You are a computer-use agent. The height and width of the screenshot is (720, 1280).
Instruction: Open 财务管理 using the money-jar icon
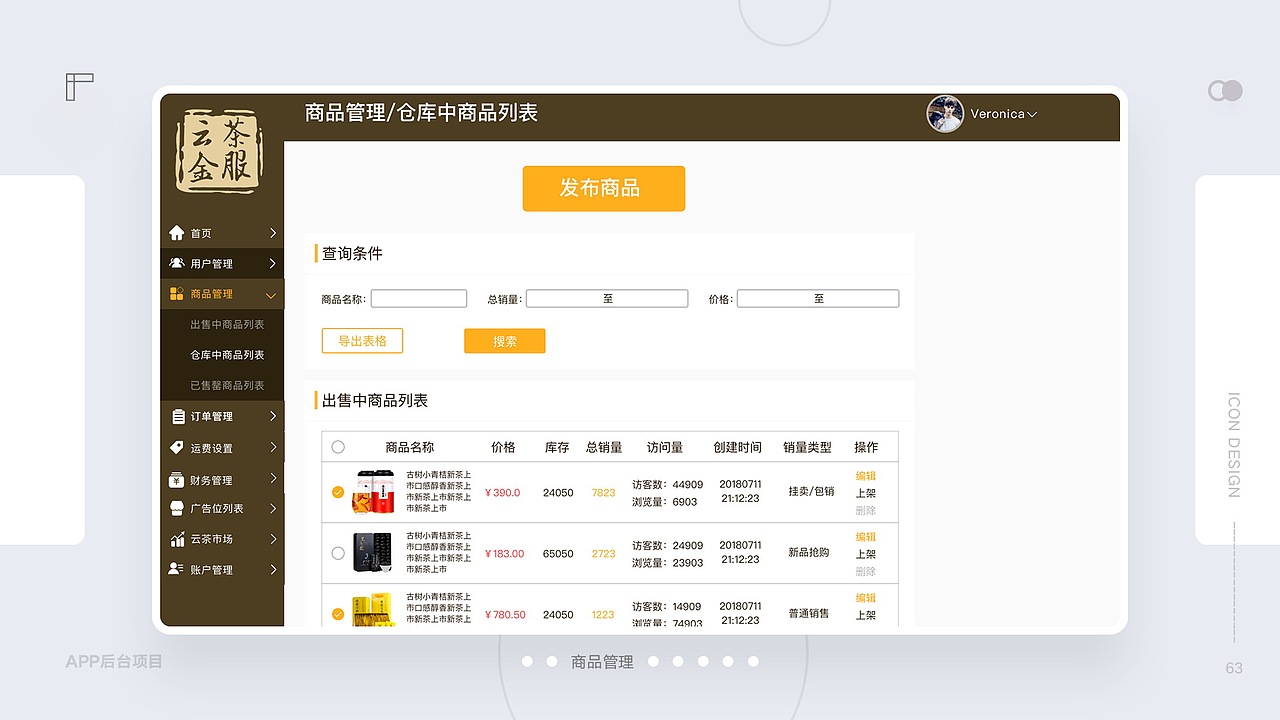pos(175,478)
